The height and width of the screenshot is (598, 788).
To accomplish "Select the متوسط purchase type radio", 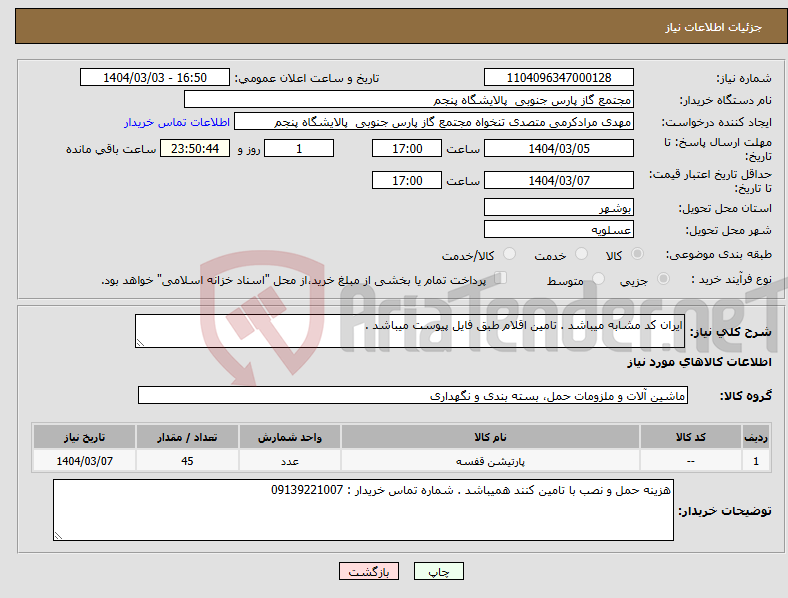I will click(x=599, y=278).
